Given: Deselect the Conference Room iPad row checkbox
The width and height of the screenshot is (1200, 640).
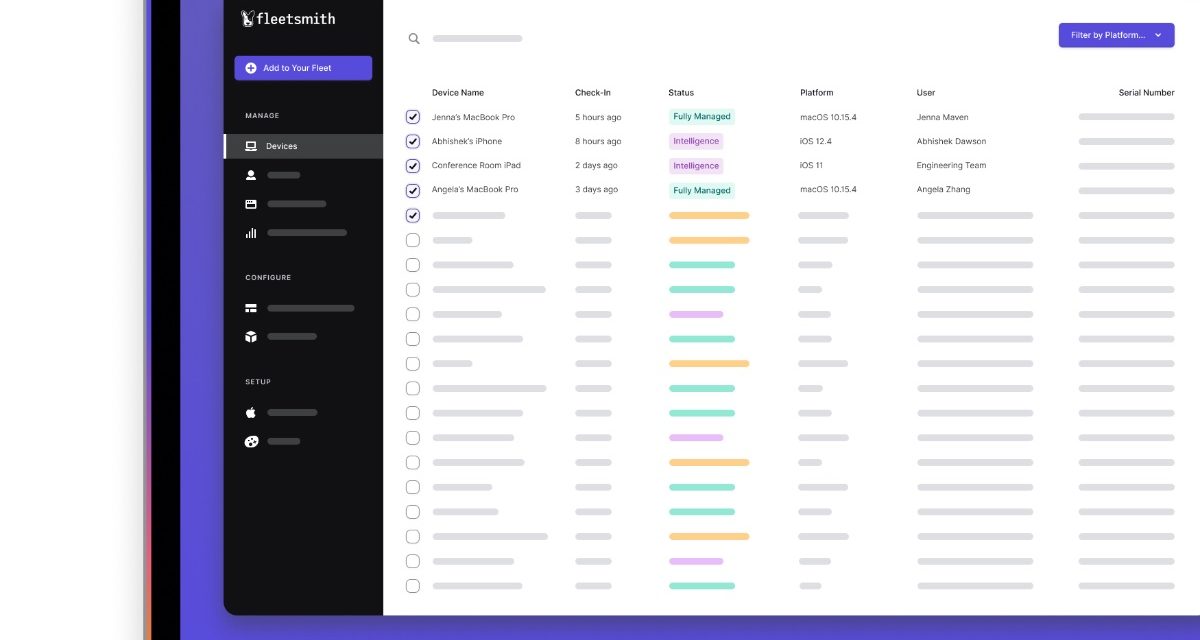Looking at the screenshot, I should pos(413,166).
